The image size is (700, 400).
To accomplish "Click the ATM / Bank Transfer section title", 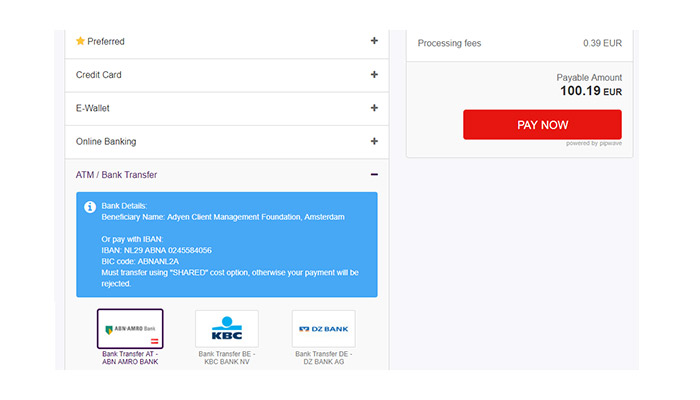I will (x=116, y=175).
